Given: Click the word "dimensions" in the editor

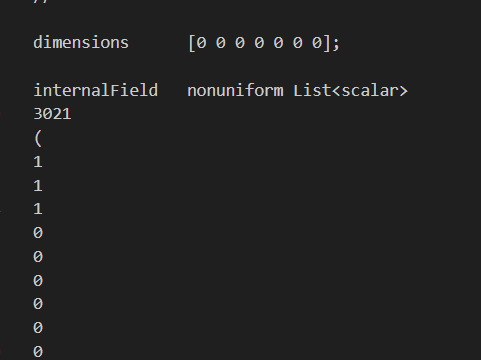Looking at the screenshot, I should (x=81, y=43).
